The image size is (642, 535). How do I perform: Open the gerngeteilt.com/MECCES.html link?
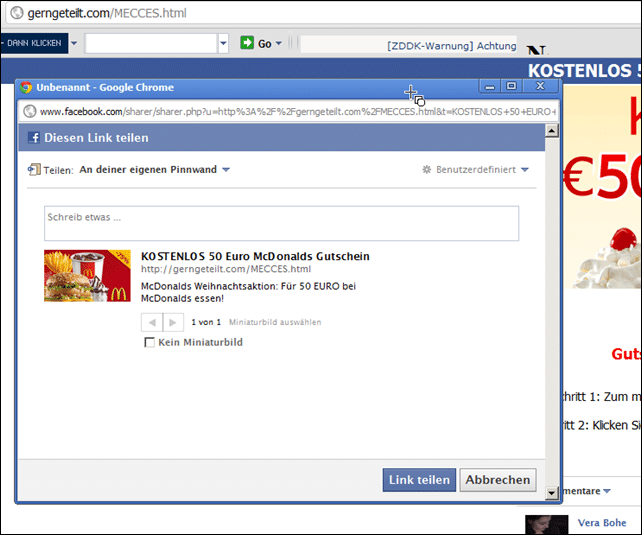(x=226, y=269)
